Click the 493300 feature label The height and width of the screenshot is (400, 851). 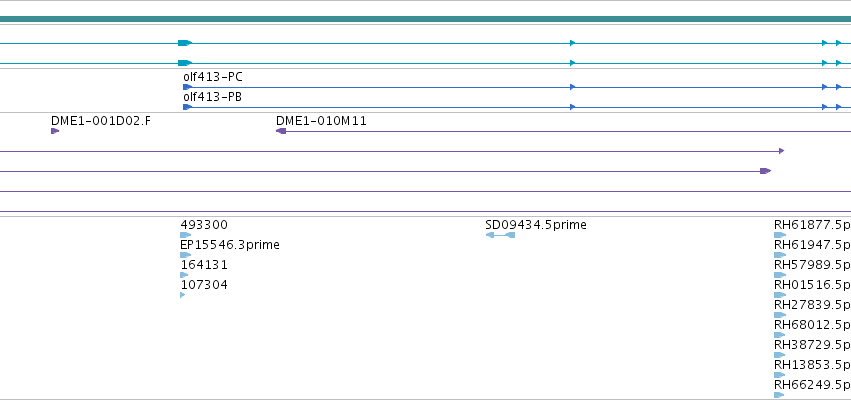(204, 225)
